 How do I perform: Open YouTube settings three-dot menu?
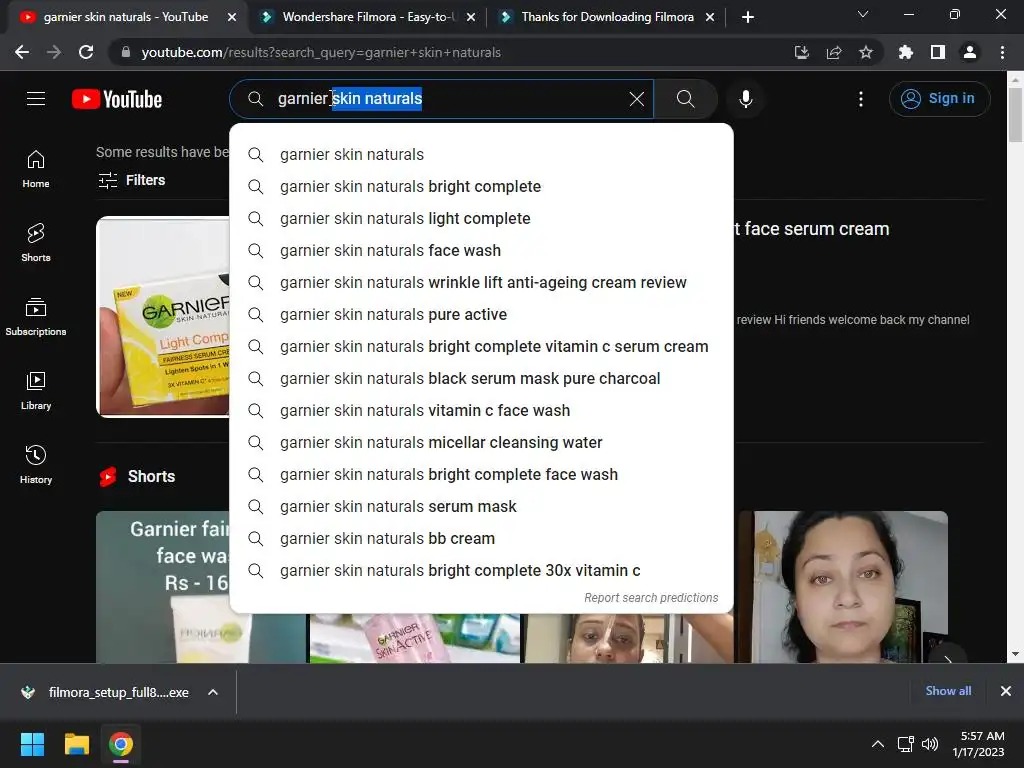(861, 99)
